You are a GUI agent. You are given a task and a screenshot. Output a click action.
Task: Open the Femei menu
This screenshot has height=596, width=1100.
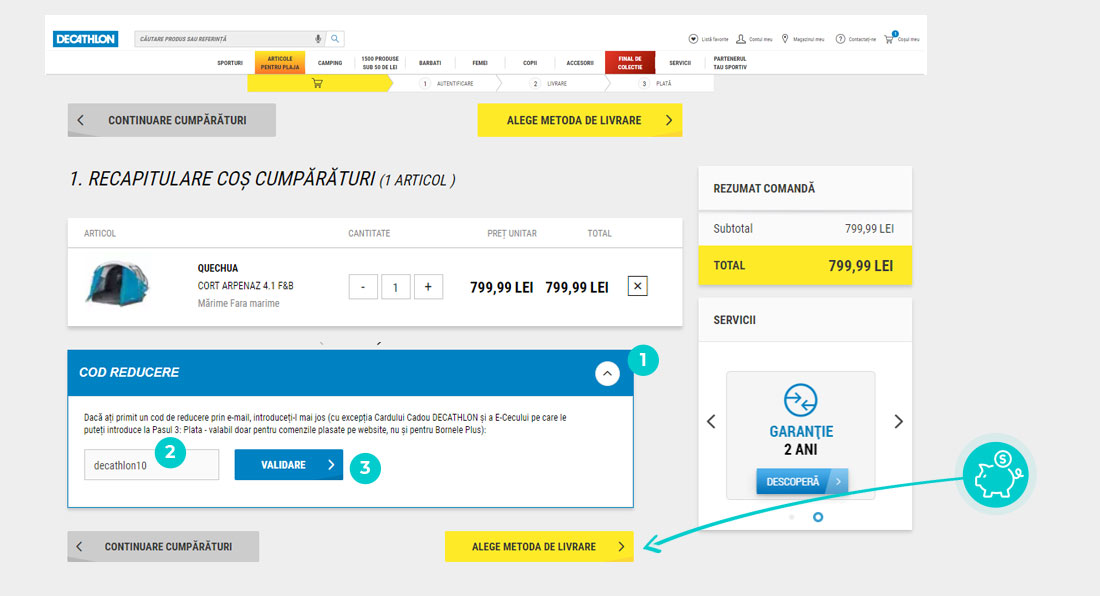[x=480, y=63]
